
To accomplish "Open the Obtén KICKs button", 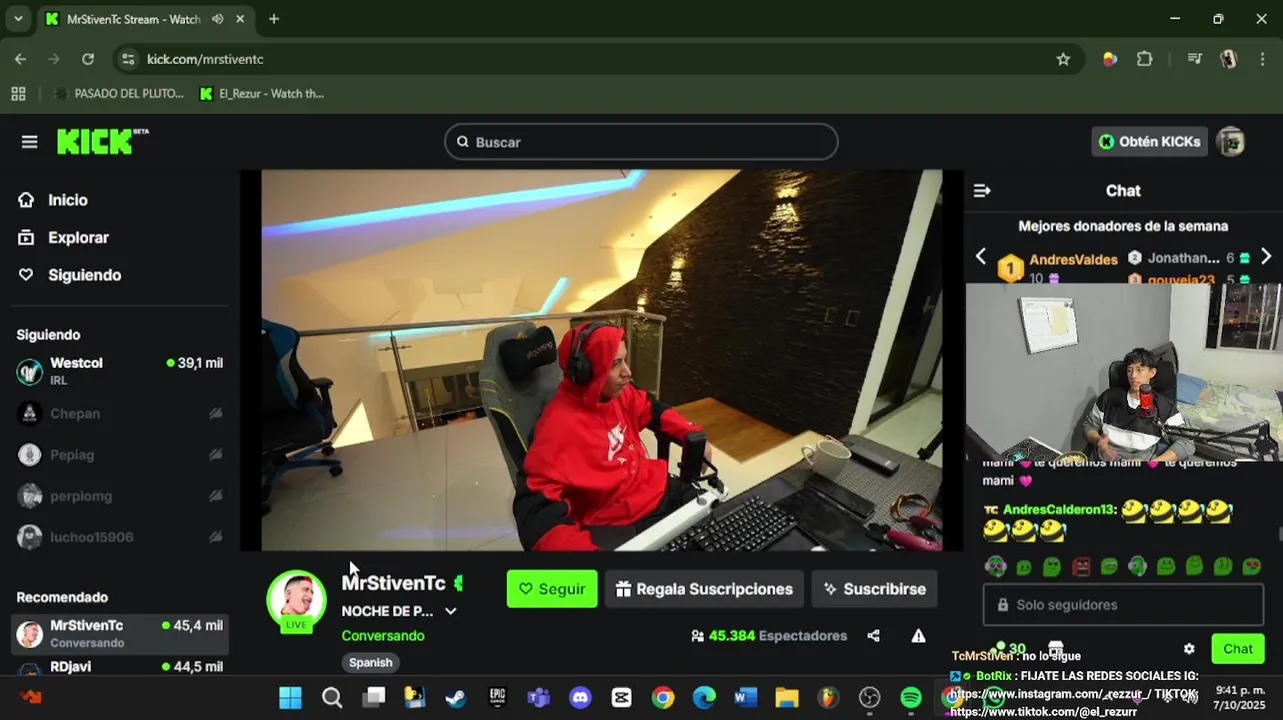I will [x=1149, y=142].
